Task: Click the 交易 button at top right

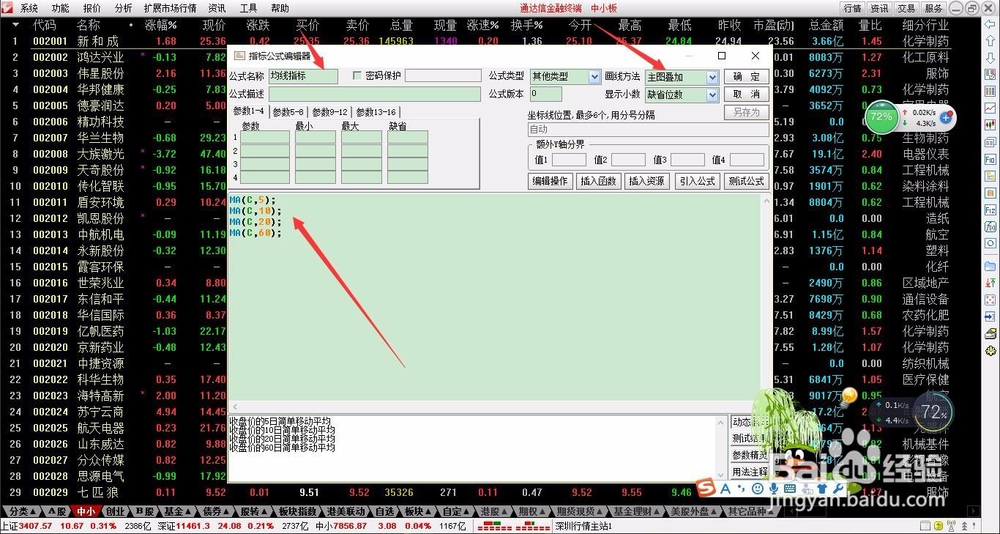Action: pos(906,8)
